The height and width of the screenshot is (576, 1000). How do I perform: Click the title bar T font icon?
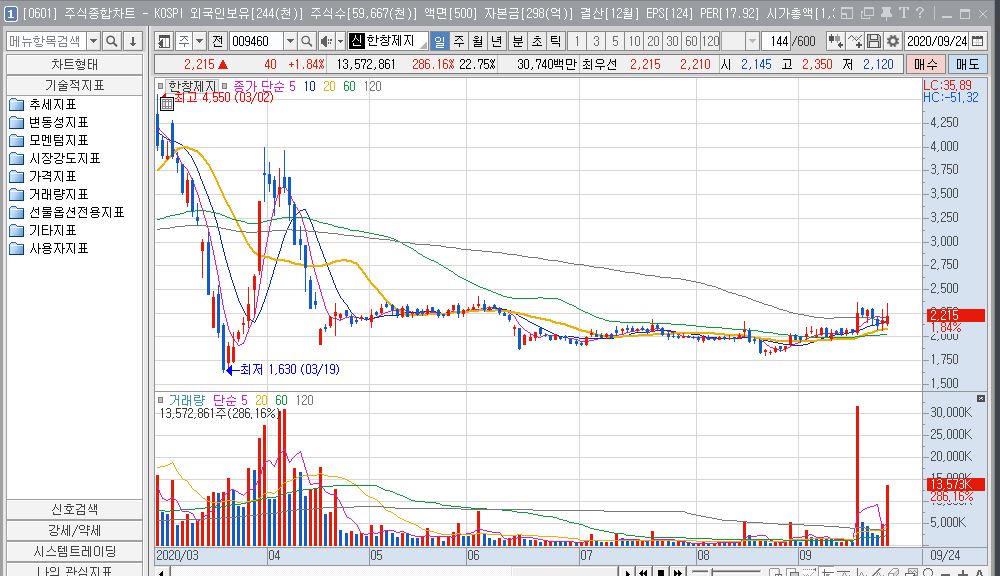904,13
